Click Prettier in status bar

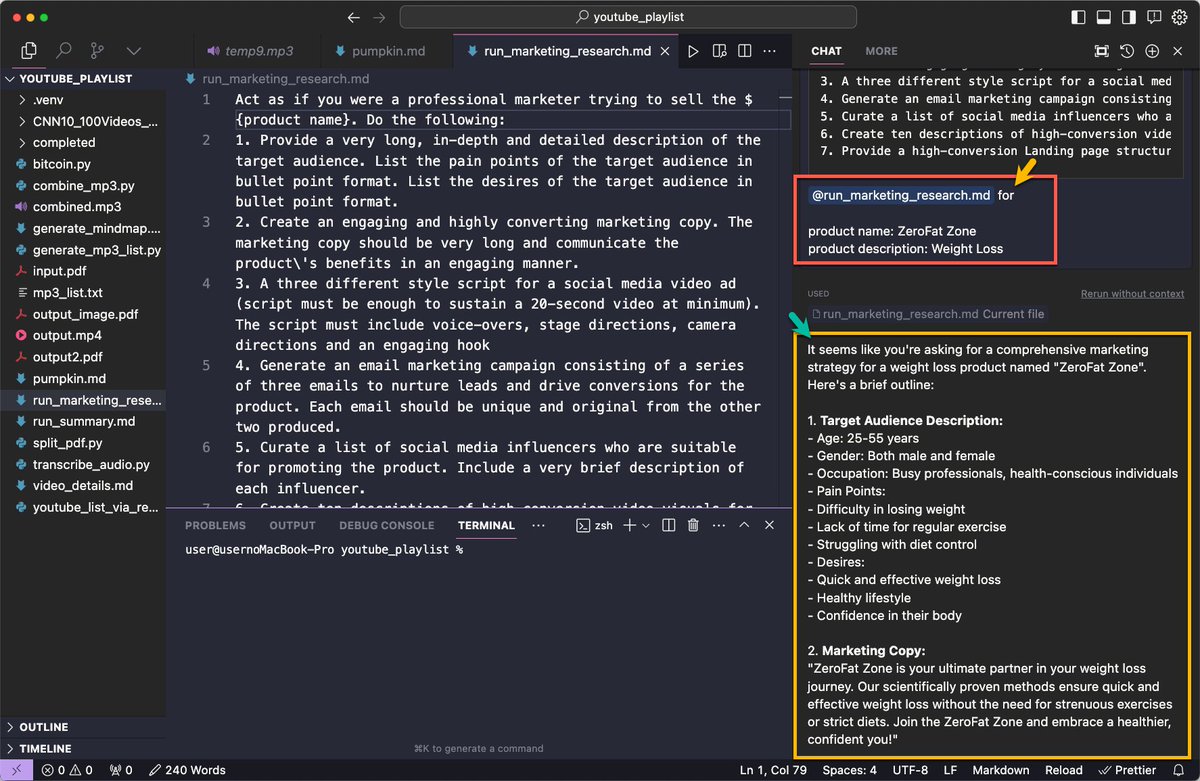(x=1127, y=770)
